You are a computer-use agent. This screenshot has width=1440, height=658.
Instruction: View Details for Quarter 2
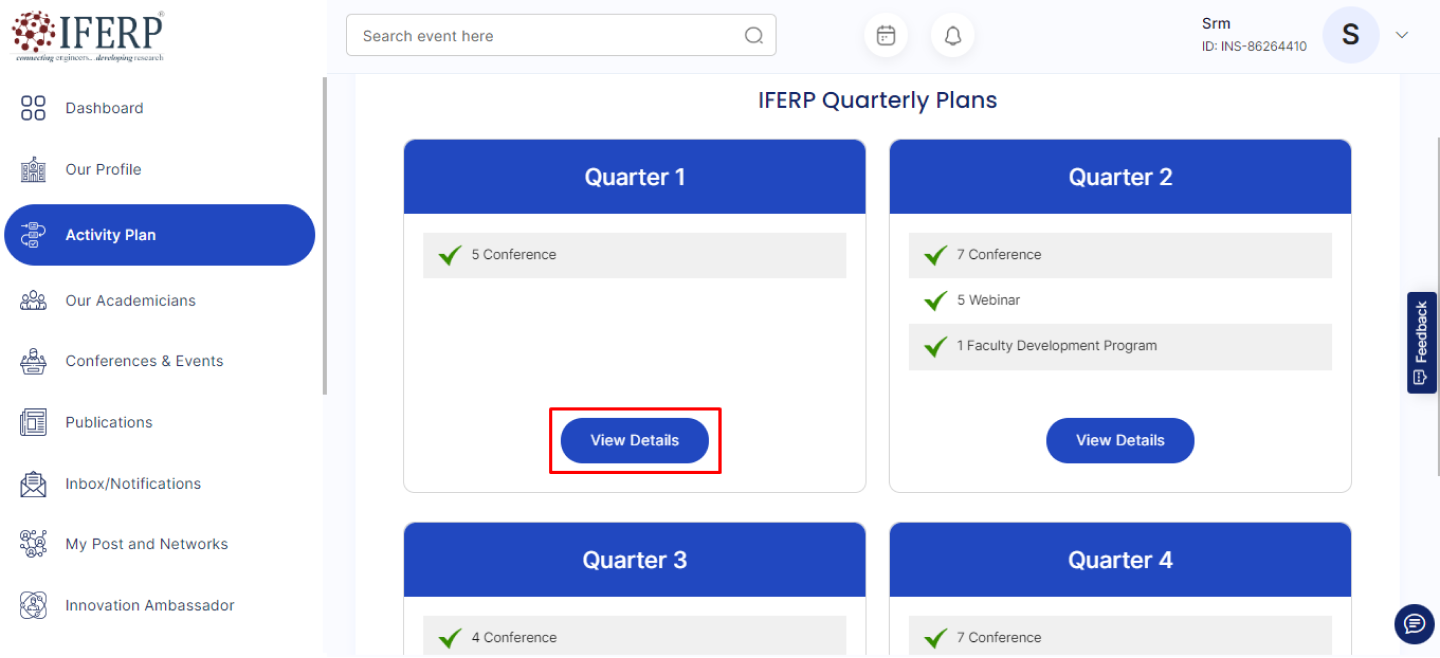coord(1120,440)
